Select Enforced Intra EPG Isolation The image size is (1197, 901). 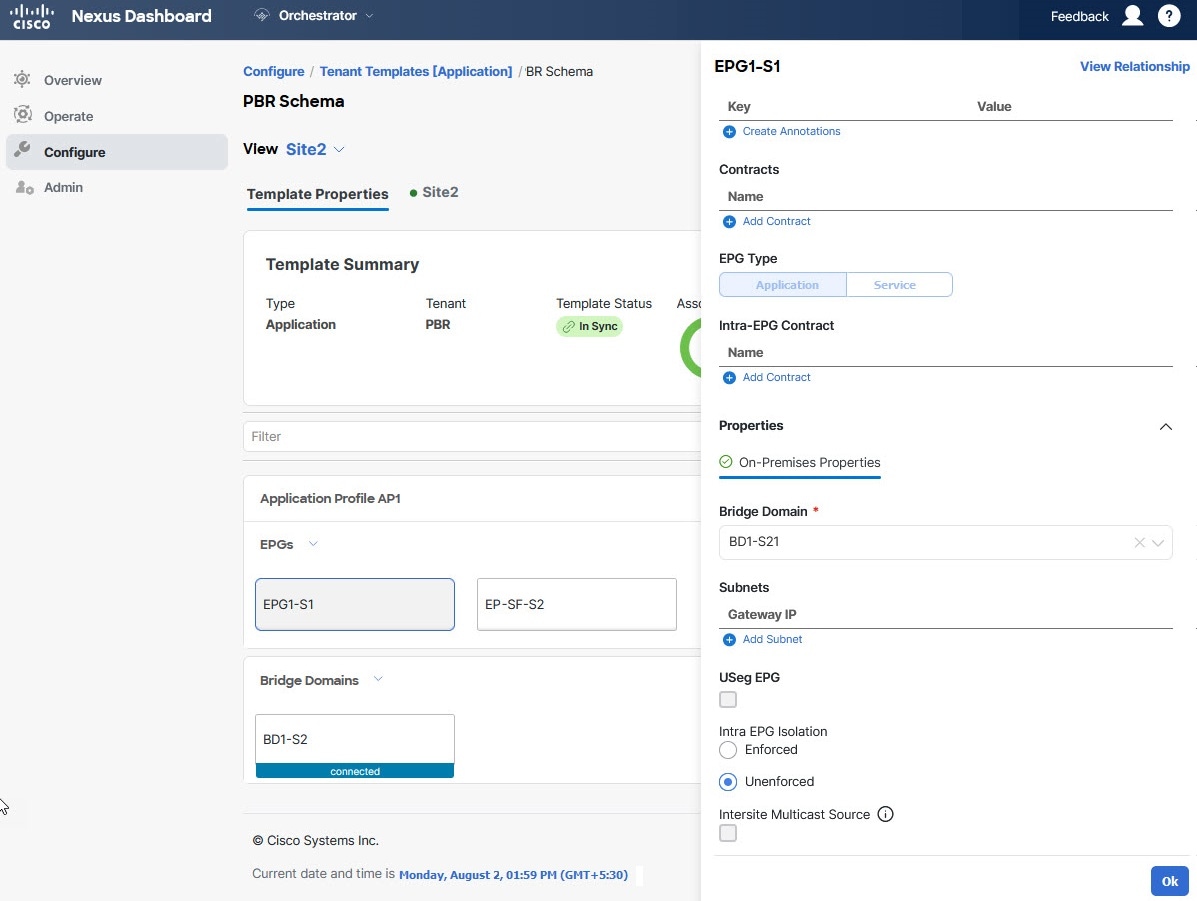[728, 750]
